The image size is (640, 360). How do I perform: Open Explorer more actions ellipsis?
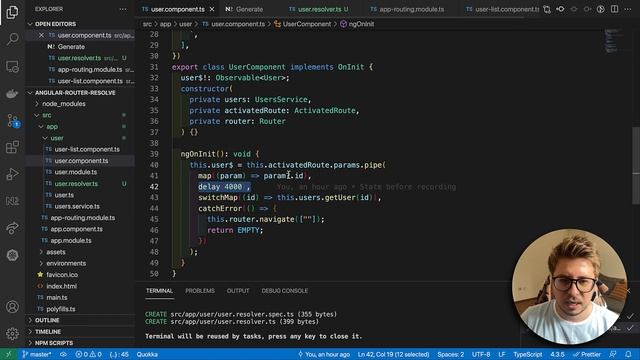tap(123, 9)
